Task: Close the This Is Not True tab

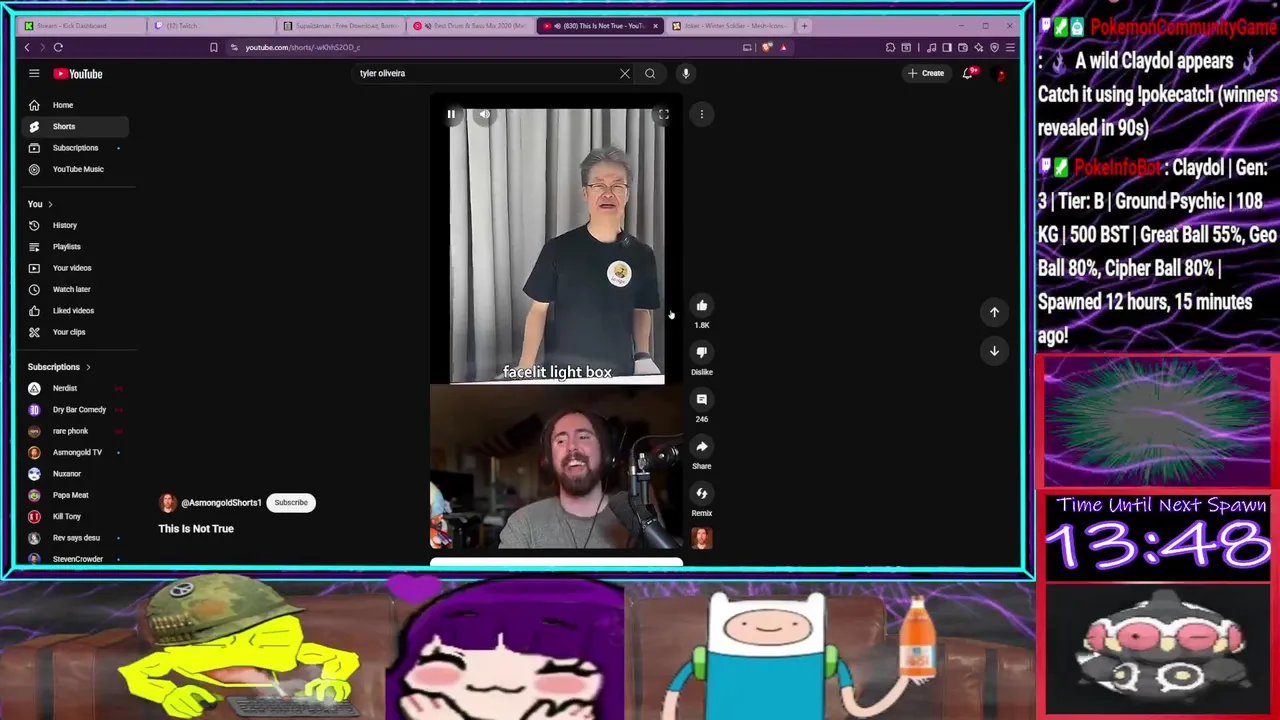Action: point(655,26)
